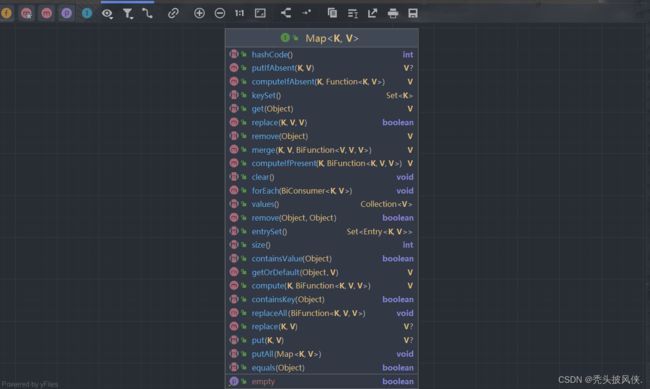The height and width of the screenshot is (389, 650).
Task: Click the apply layout icon
Action: (286, 13)
